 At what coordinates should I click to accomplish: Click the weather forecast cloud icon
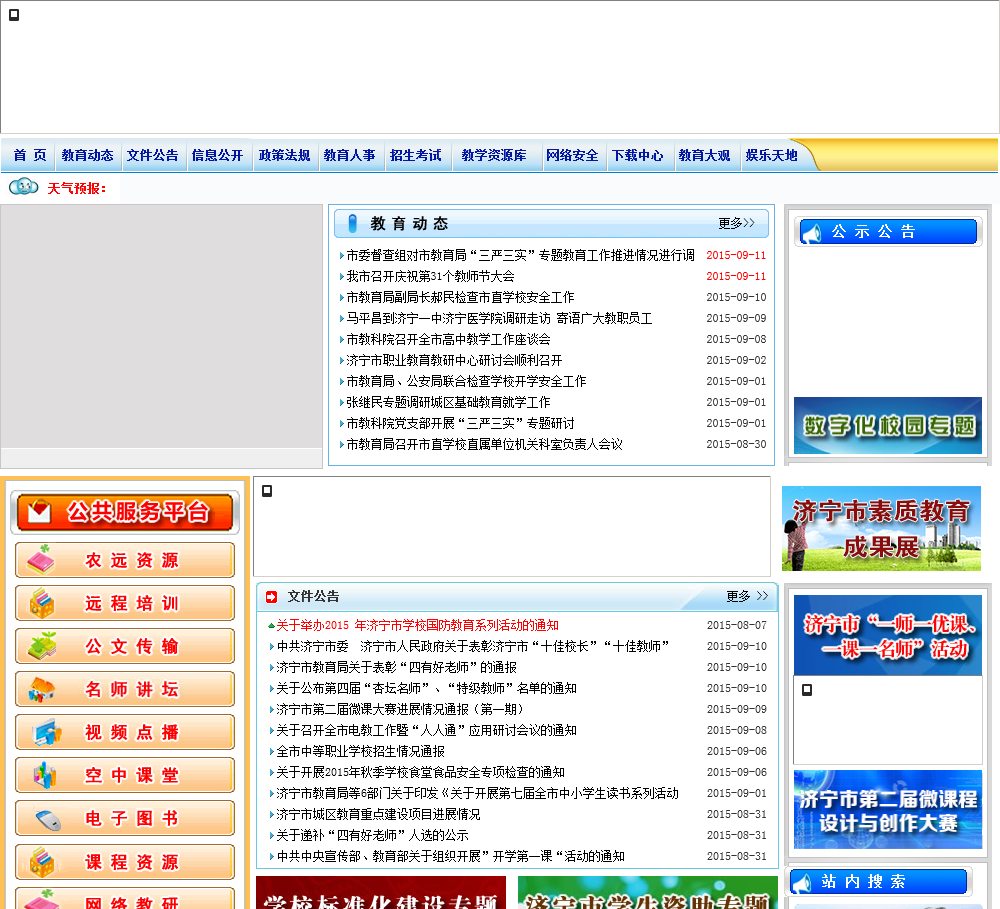(24, 187)
